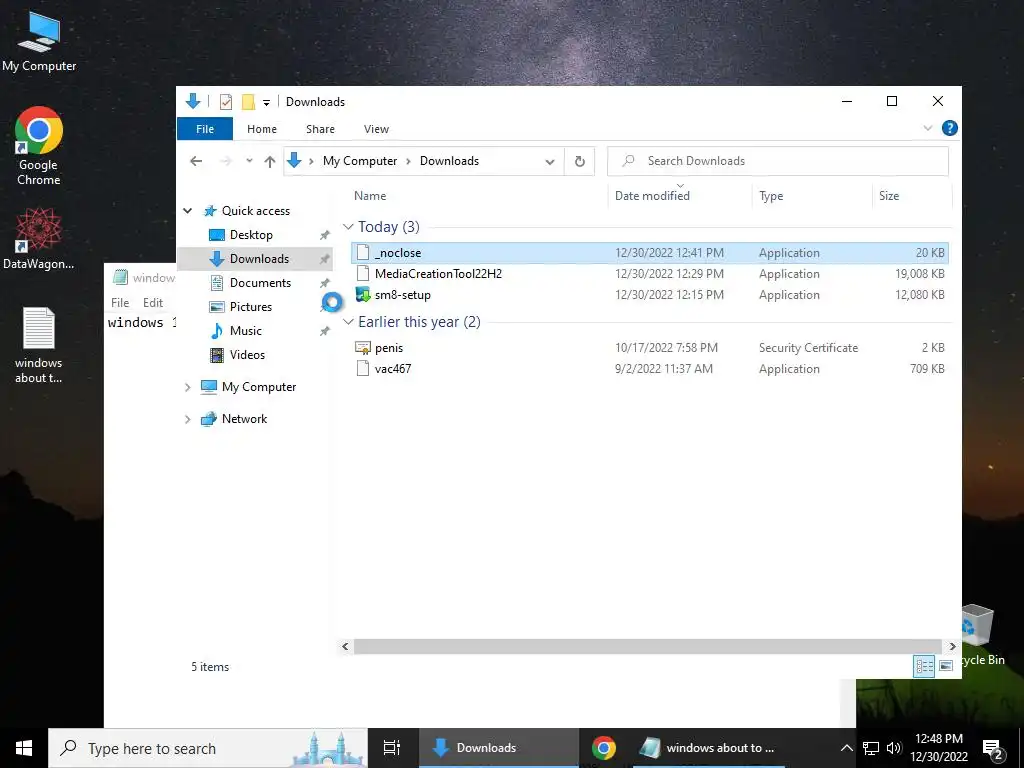Click the New folder icon in title bar
Viewport: 1024px width, 768px height.
248,102
